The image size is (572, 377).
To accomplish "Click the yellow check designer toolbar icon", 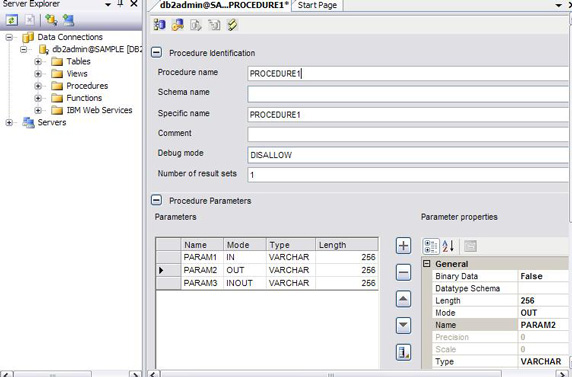I will tap(232, 25).
